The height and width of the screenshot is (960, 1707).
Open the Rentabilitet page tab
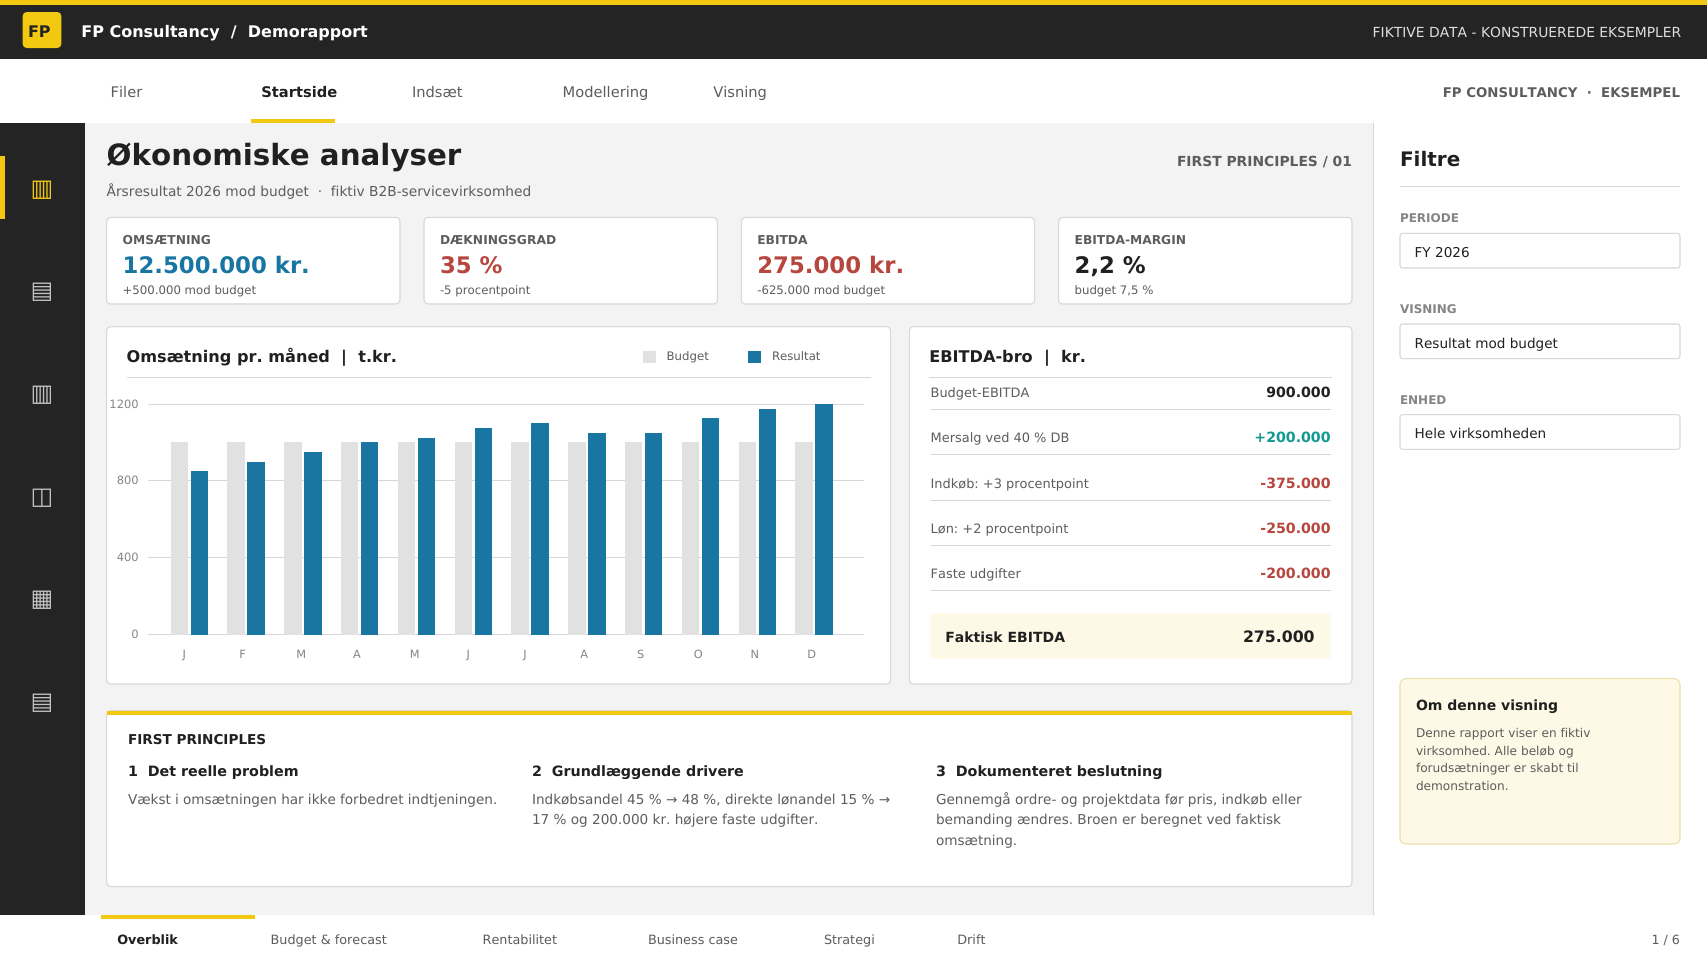tap(519, 939)
